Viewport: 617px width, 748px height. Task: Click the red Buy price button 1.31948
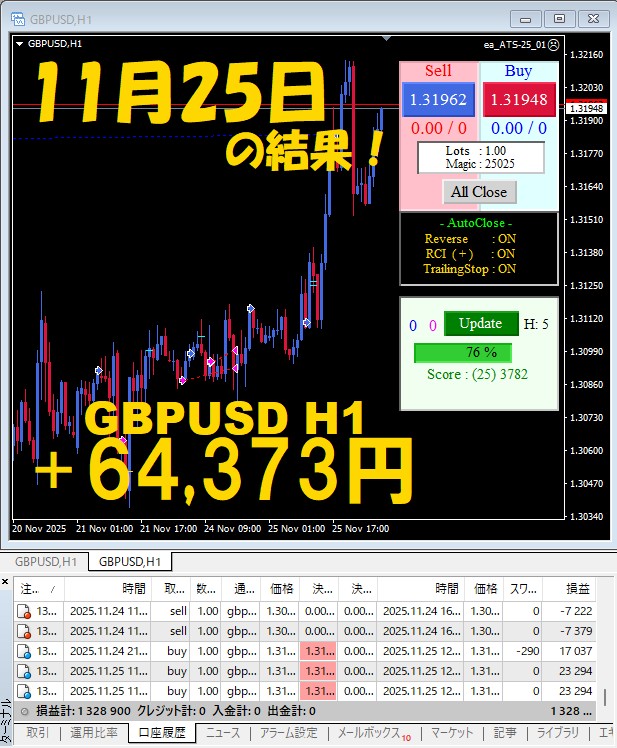click(519, 99)
